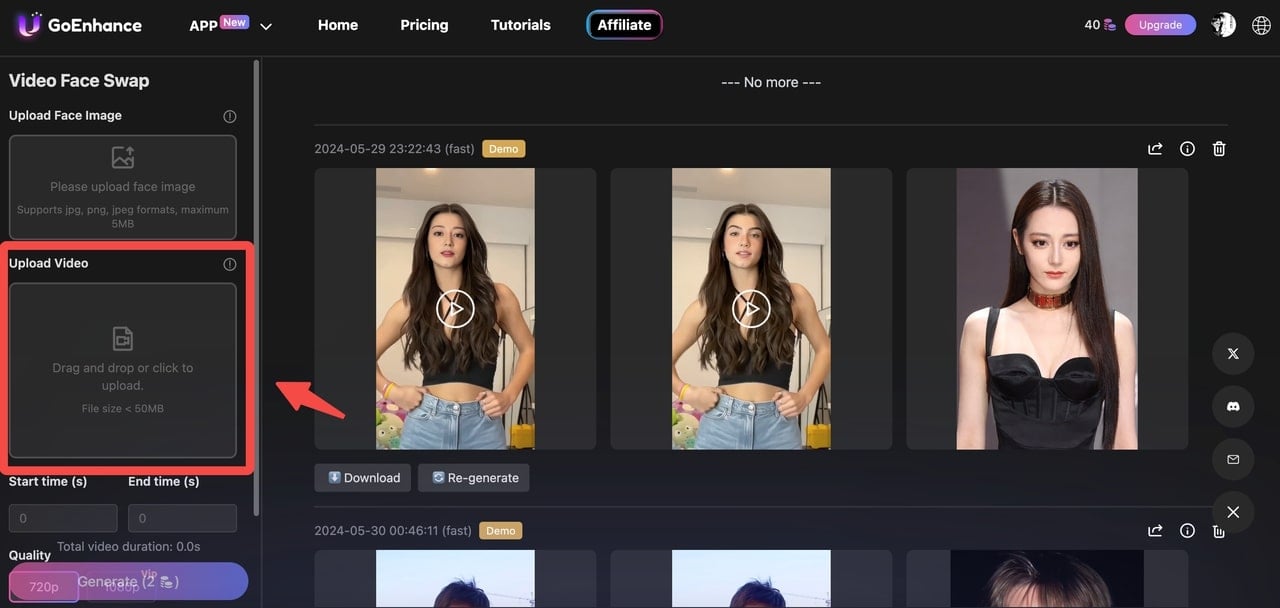Focus the End time input field
The width and height of the screenshot is (1280, 608).
pyautogui.click(x=182, y=518)
